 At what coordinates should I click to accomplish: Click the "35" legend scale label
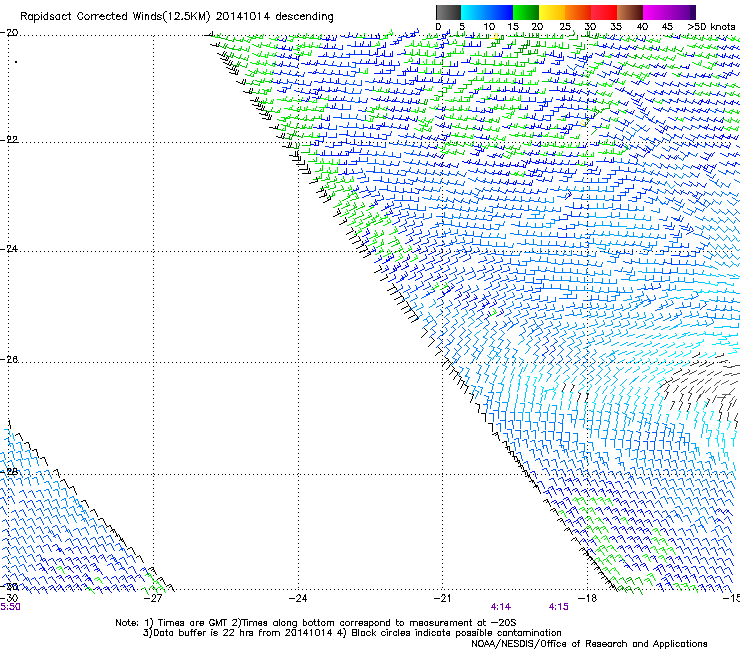click(x=616, y=27)
